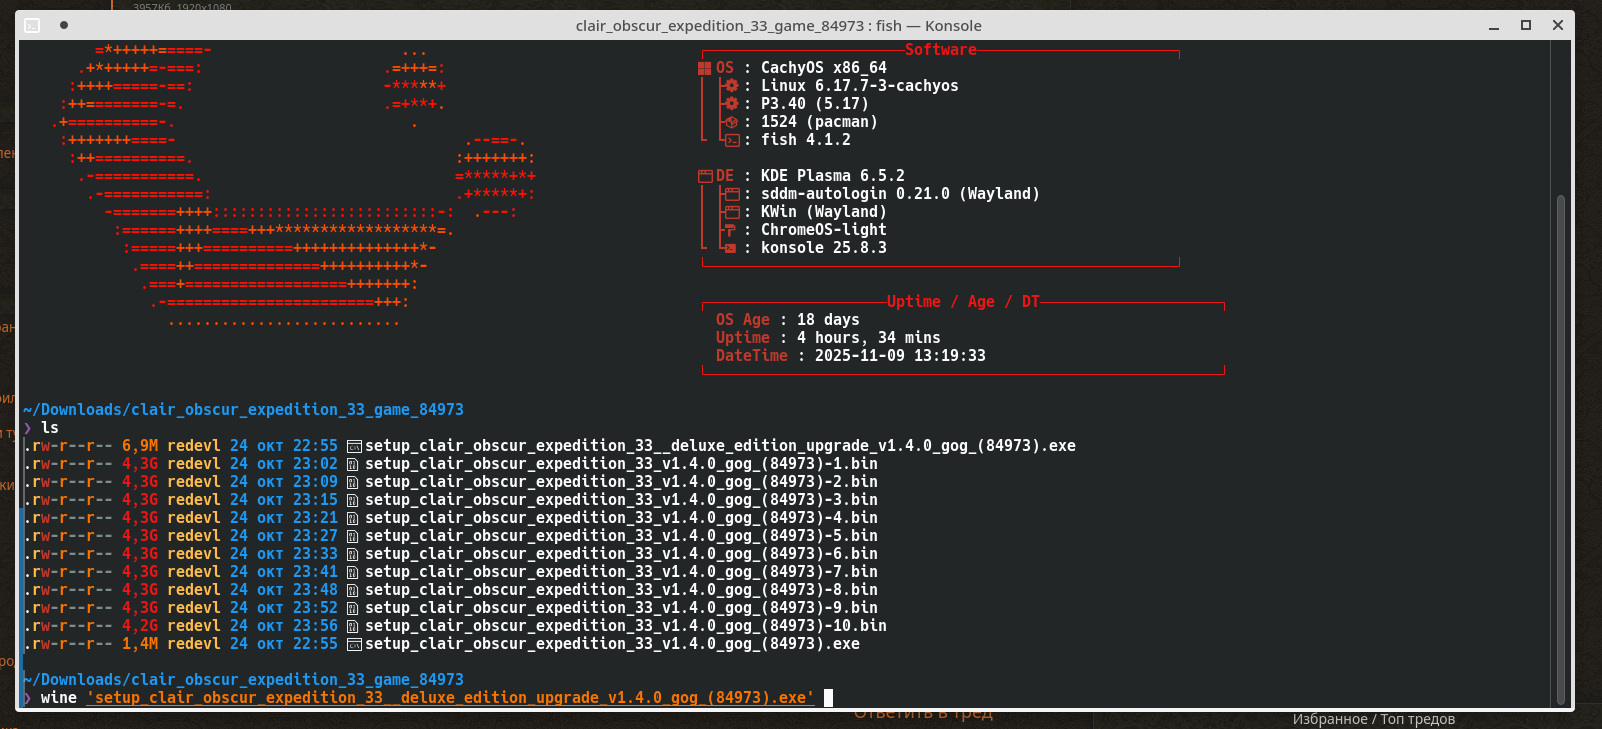1602x729 pixels.
Task: Click the file name setup_clair_obscur_expedition_33_v1.4.0_gog_(84973).exe
Action: pyautogui.click(x=612, y=644)
